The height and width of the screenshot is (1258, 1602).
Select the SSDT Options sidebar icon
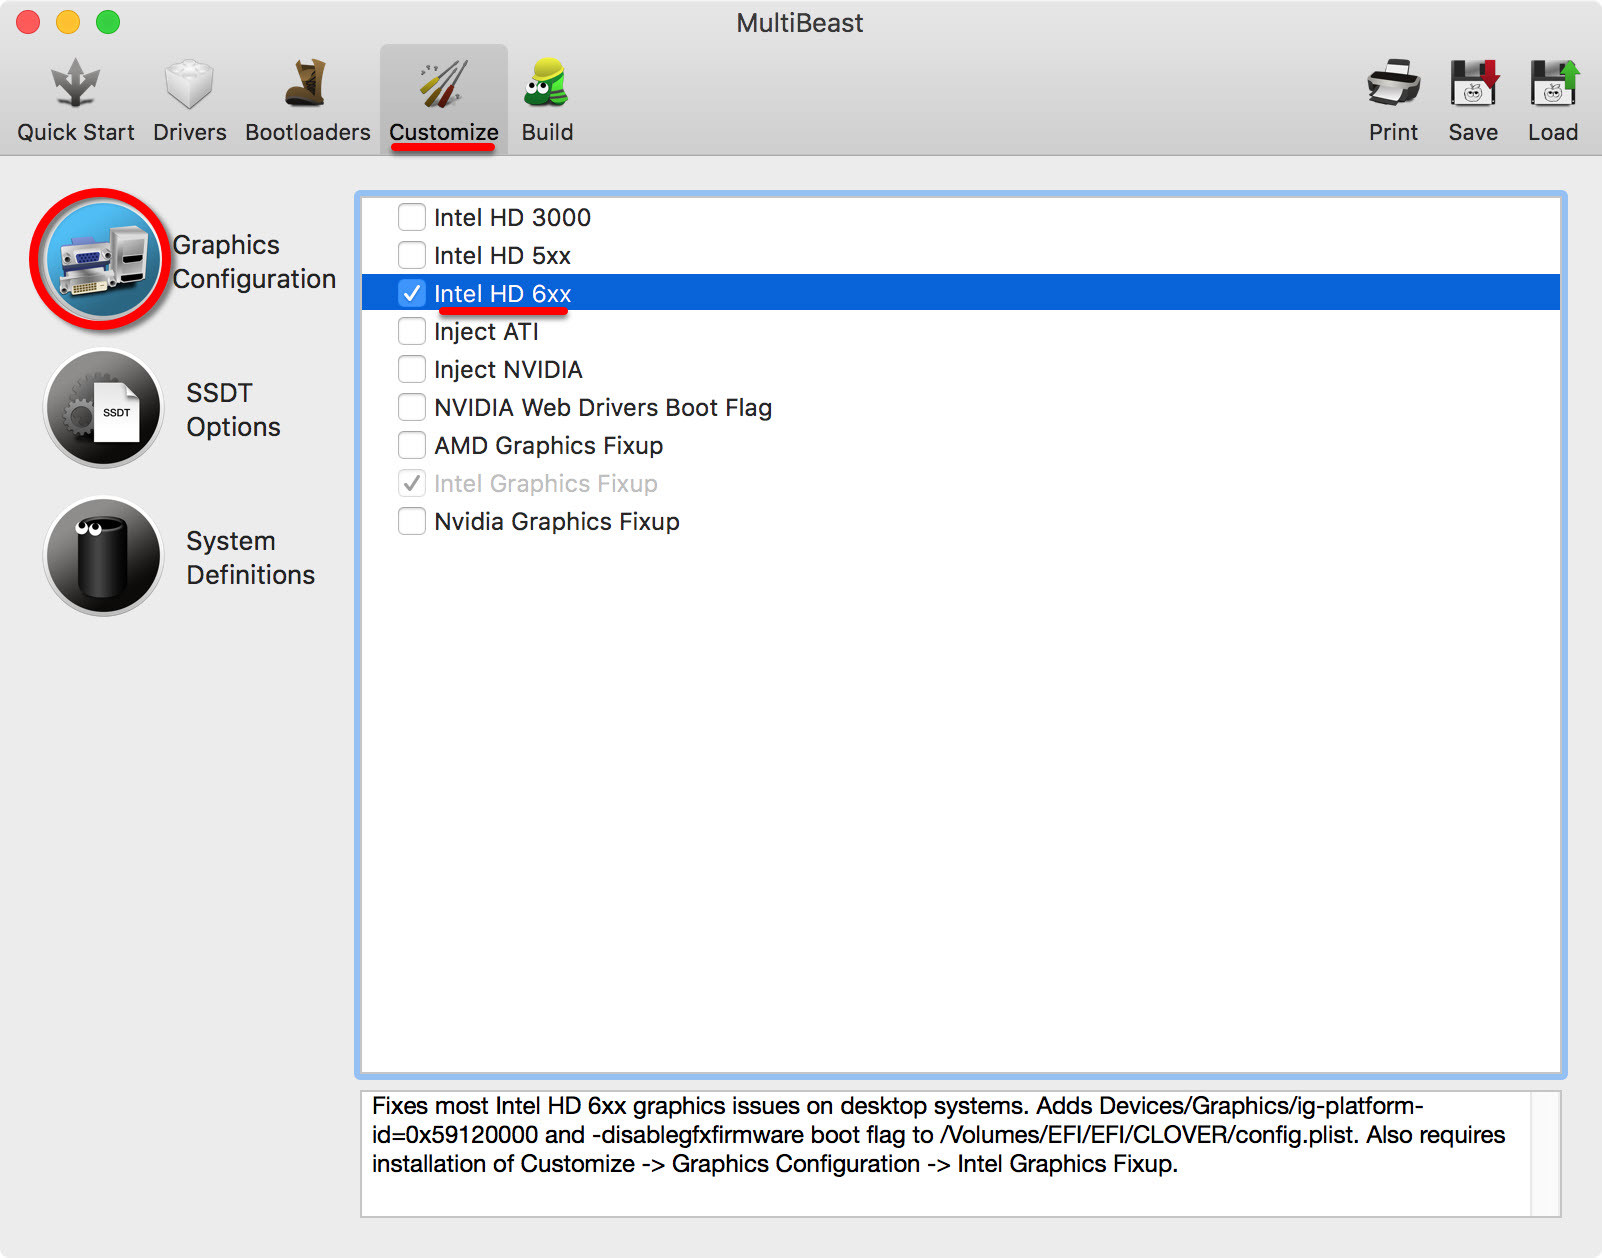103,408
